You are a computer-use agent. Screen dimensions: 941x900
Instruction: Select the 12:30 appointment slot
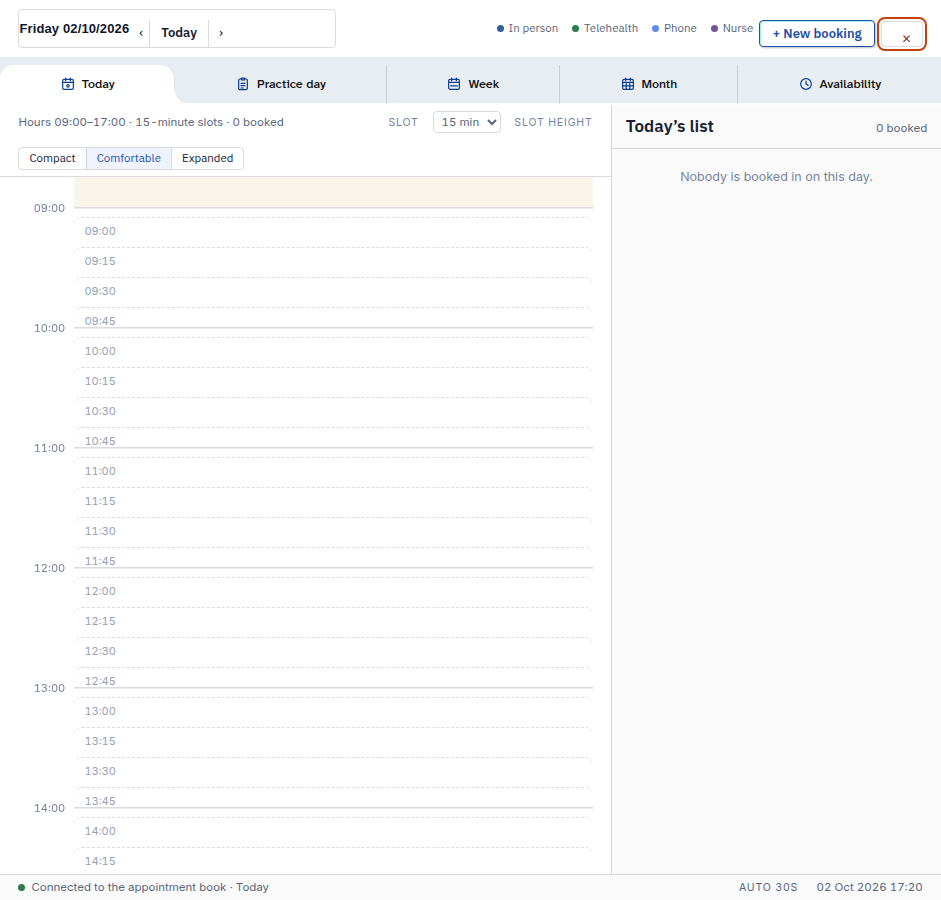click(334, 653)
